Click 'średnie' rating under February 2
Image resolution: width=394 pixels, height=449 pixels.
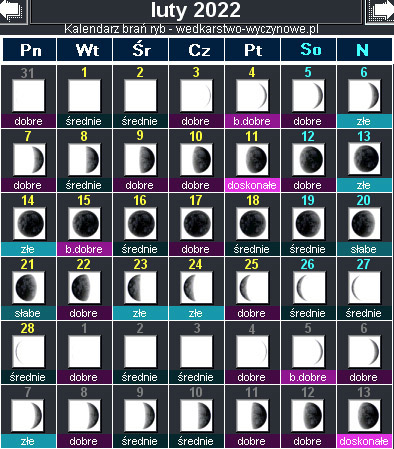tap(140, 121)
